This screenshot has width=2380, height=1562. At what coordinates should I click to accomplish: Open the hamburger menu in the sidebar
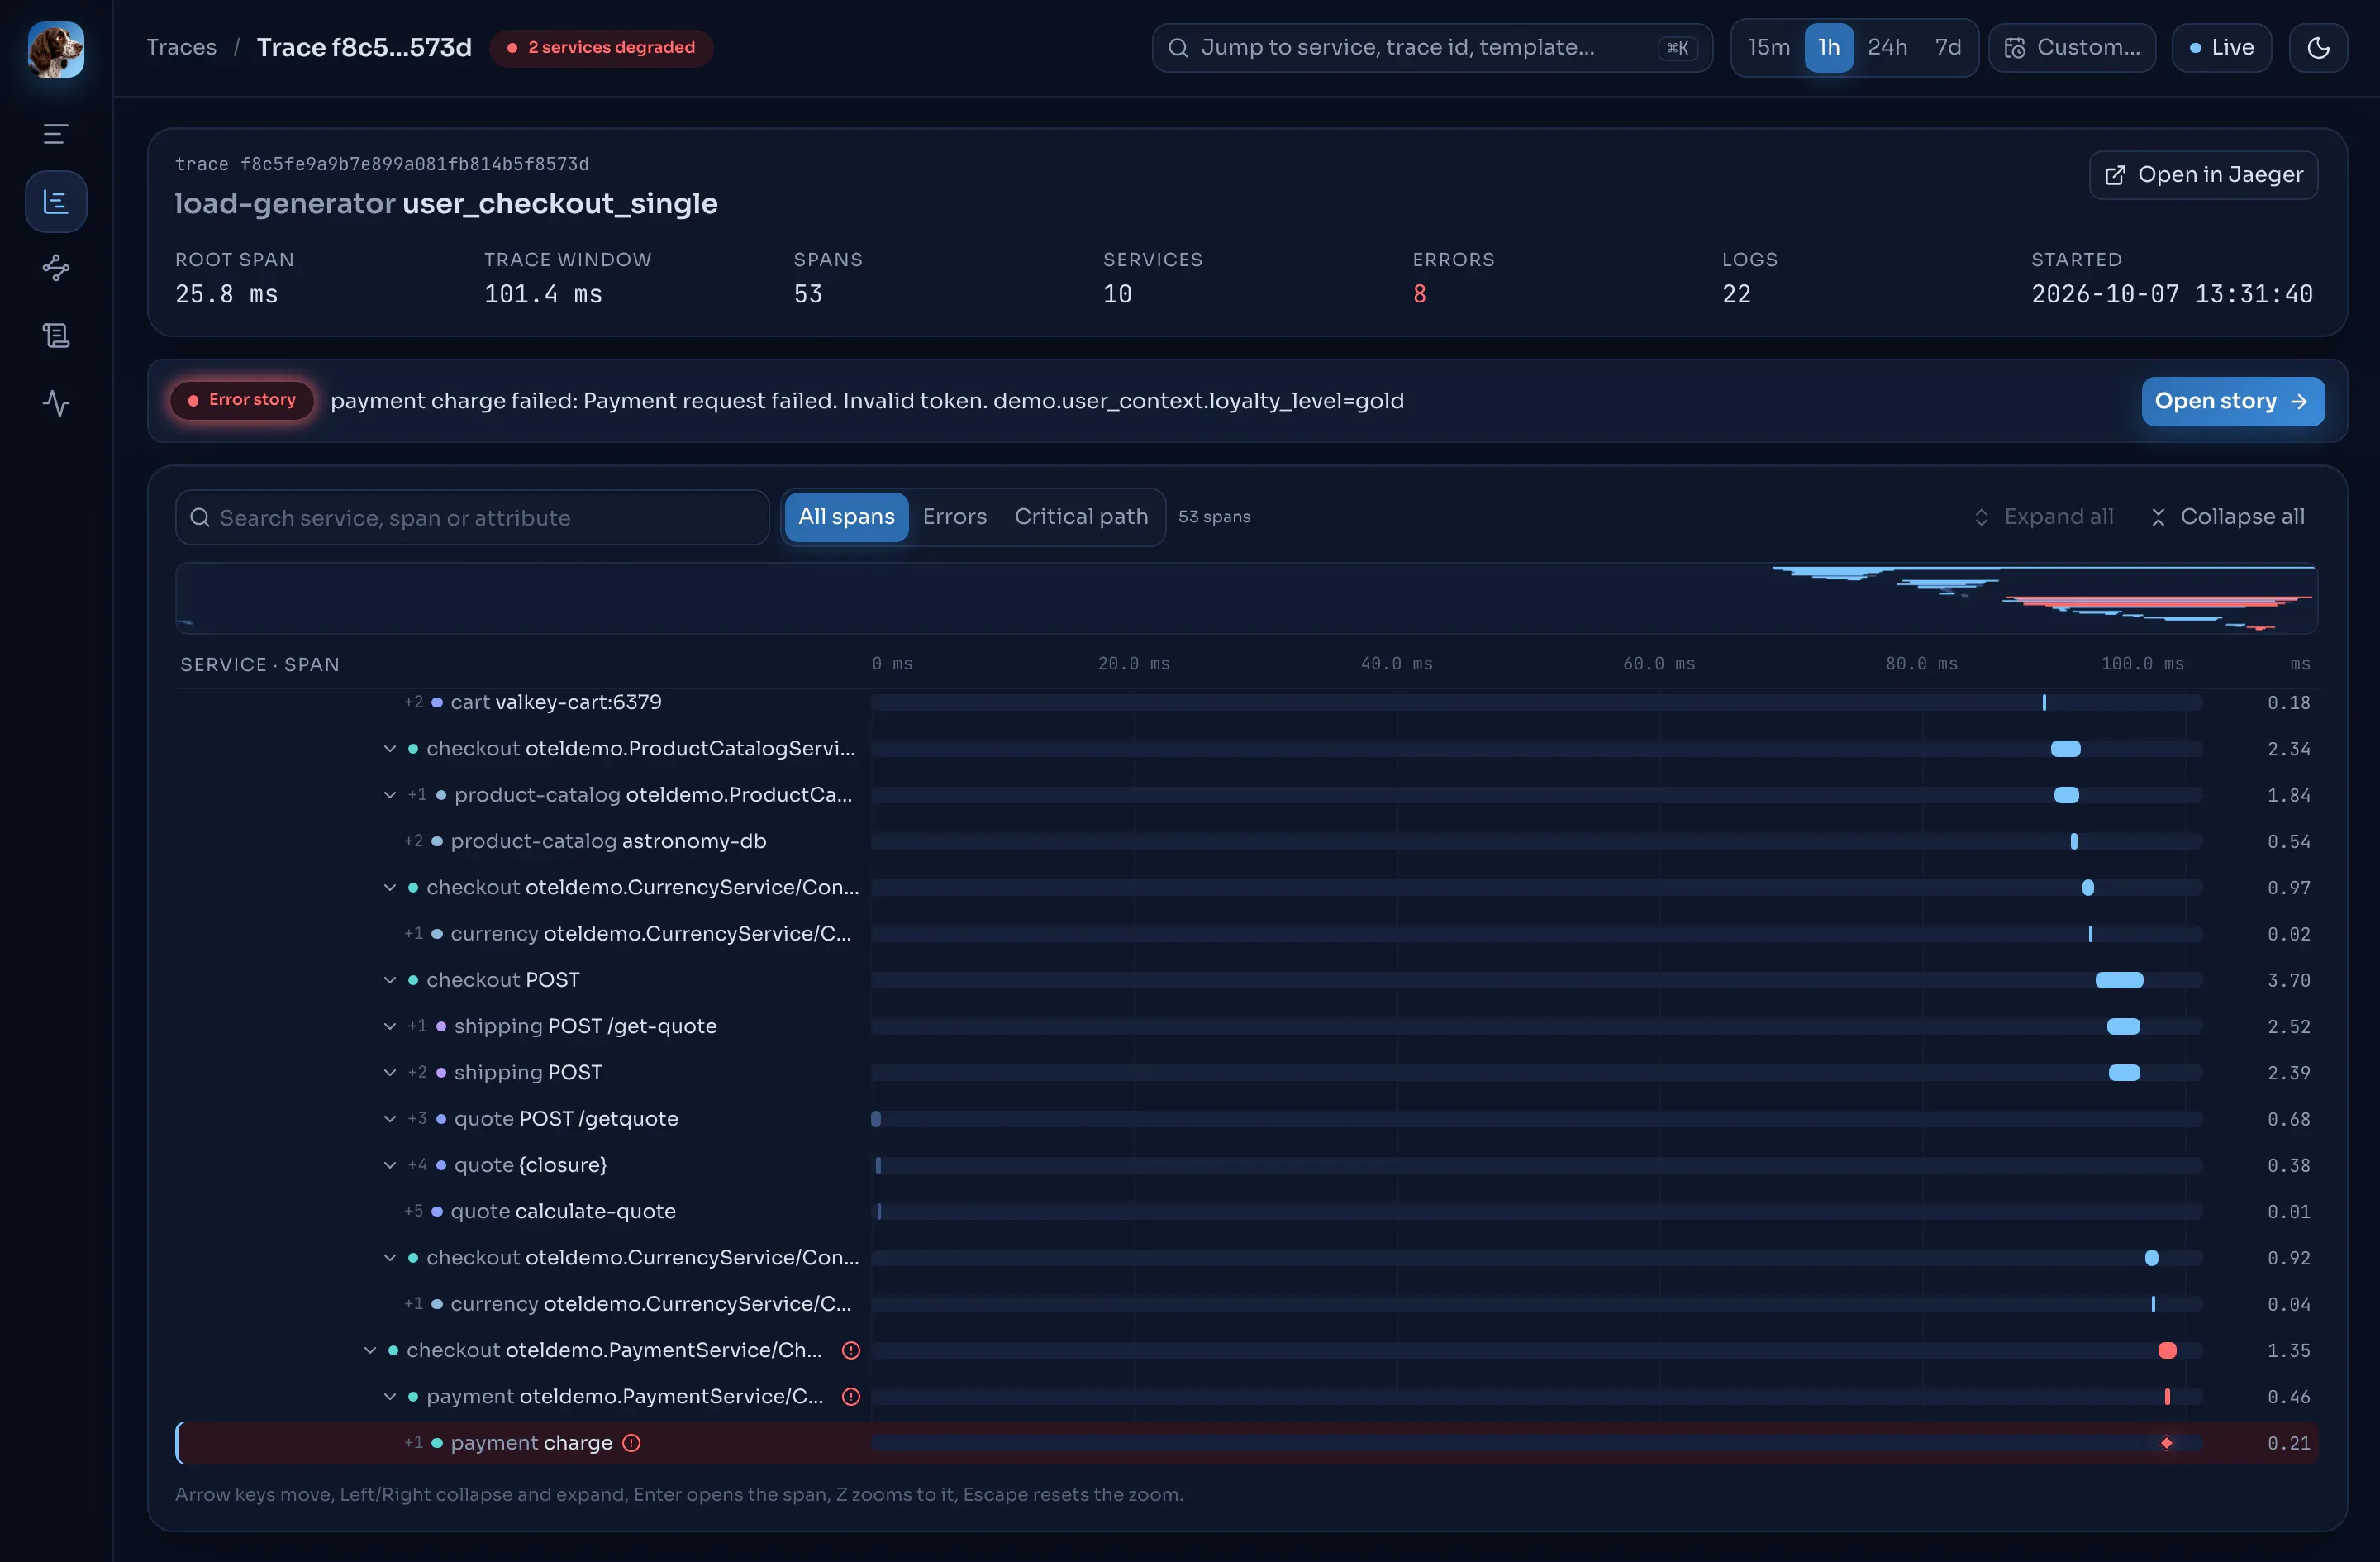(56, 134)
